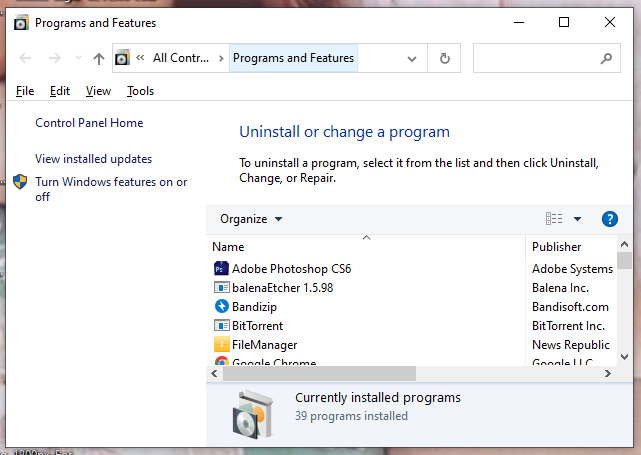Select Programs and Features breadcrumb
The width and height of the screenshot is (641, 455).
coord(293,58)
